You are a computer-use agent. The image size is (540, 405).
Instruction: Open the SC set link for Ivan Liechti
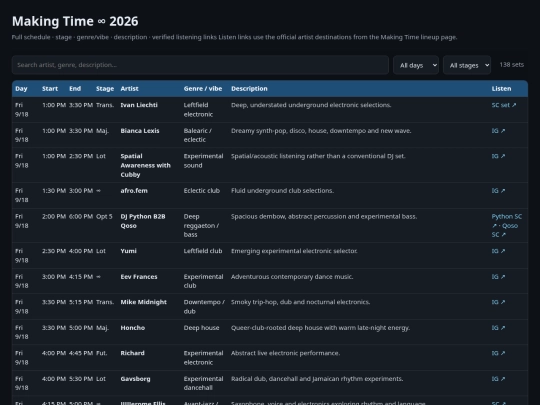(503, 105)
